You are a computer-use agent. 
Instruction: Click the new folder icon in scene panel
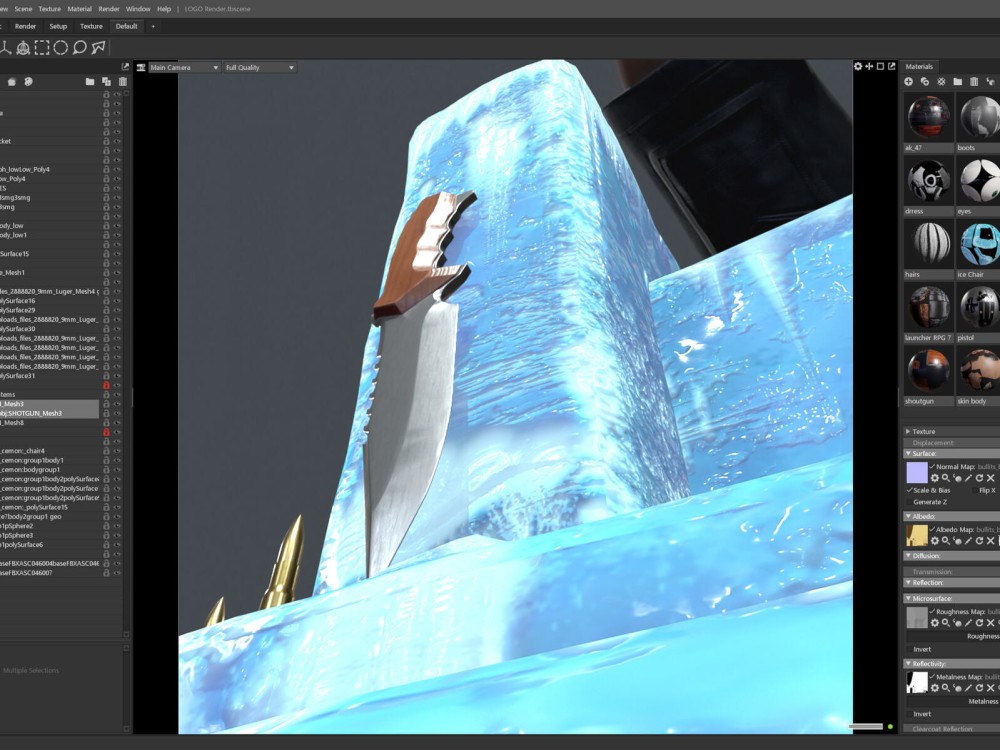point(90,82)
